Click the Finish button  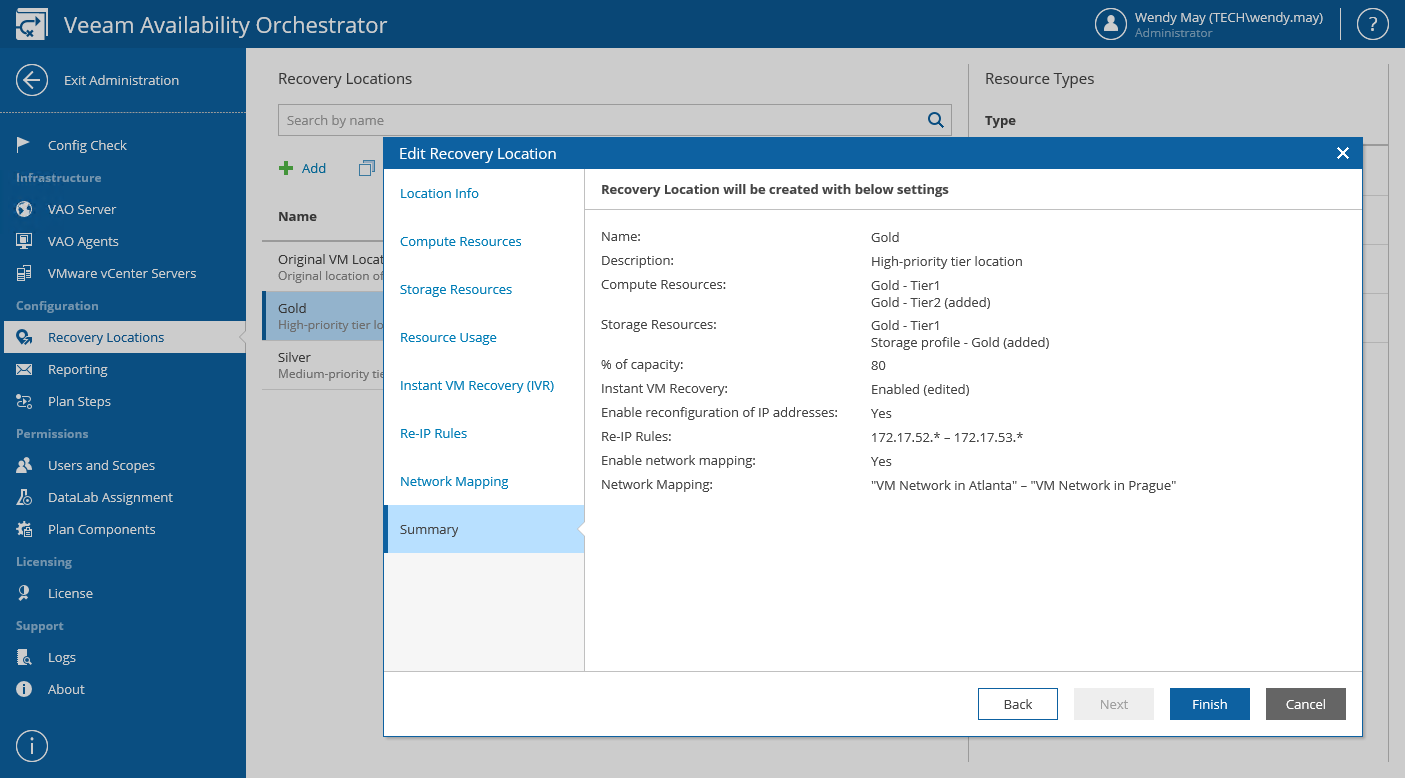click(x=1209, y=704)
